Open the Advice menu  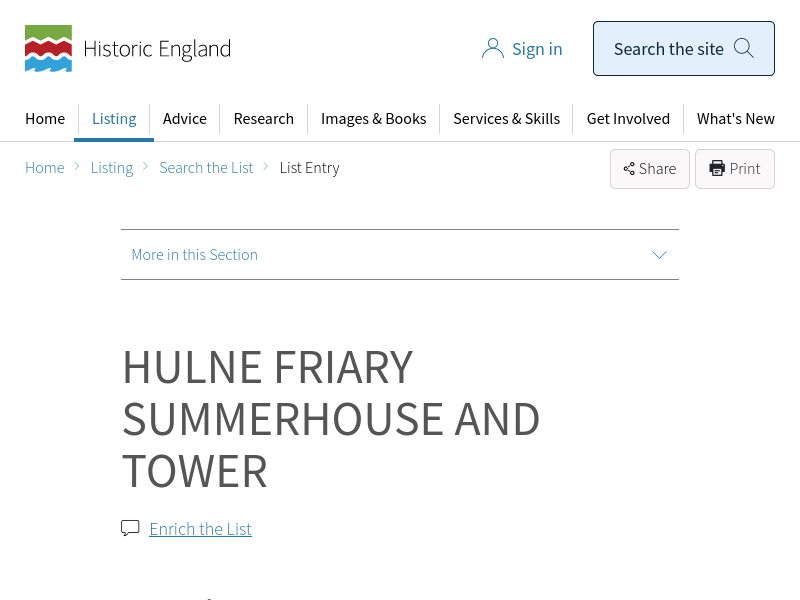(x=185, y=119)
